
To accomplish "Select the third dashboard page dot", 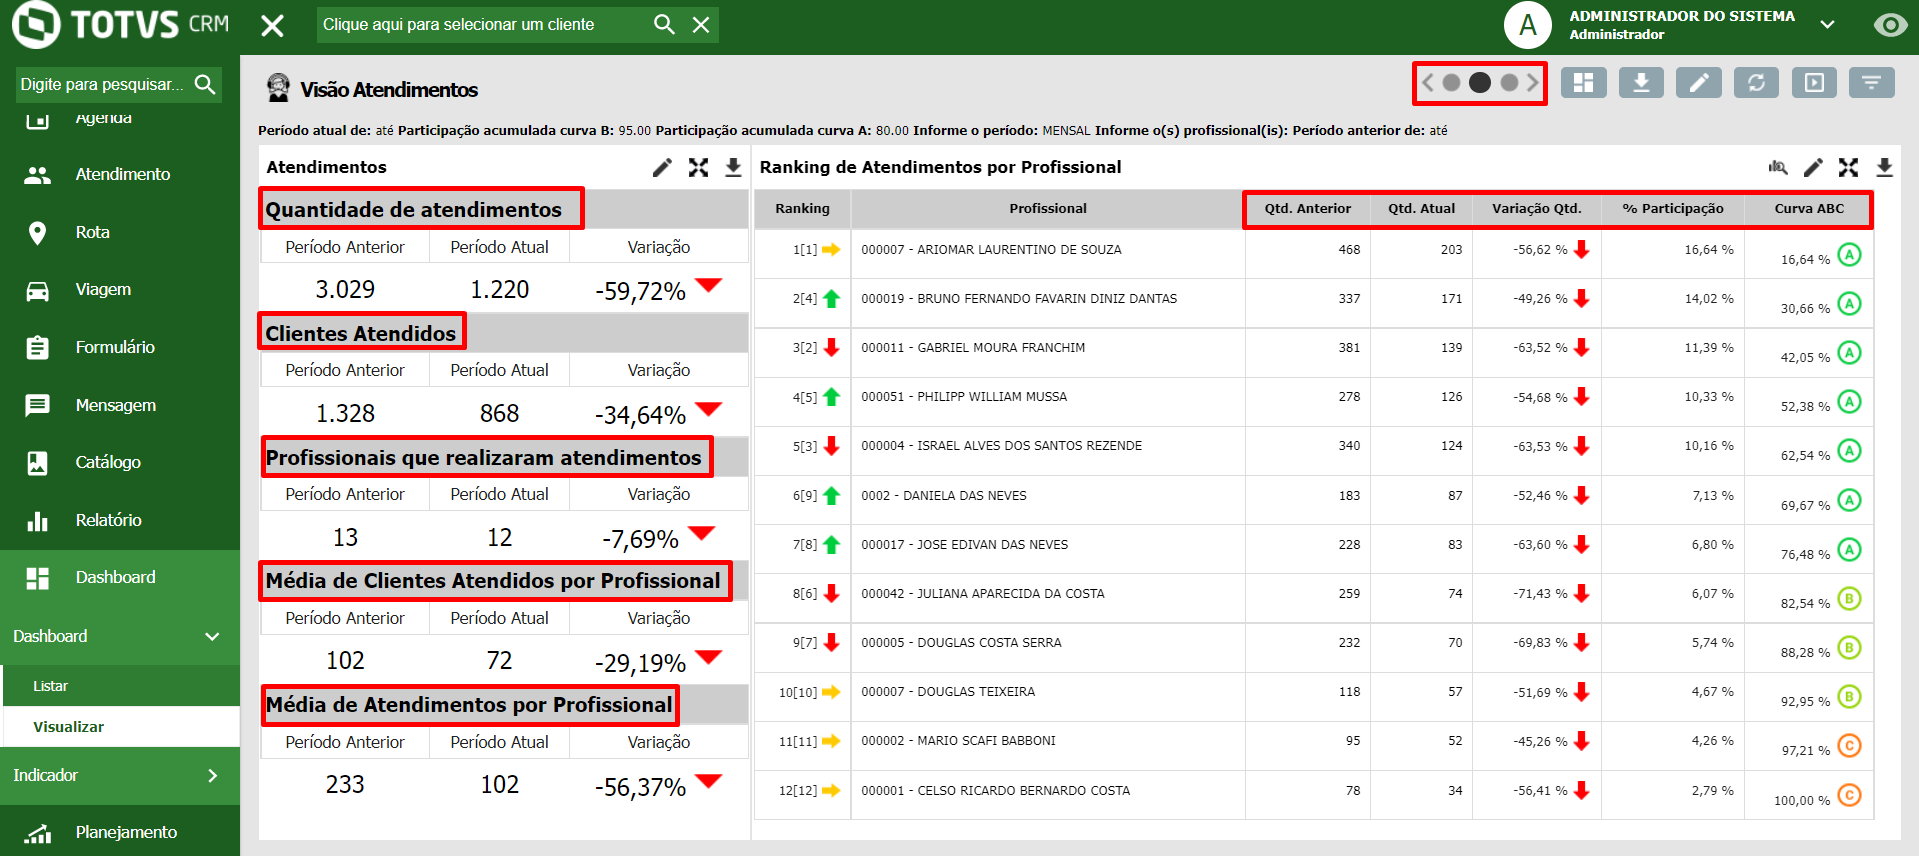I will tap(1509, 83).
